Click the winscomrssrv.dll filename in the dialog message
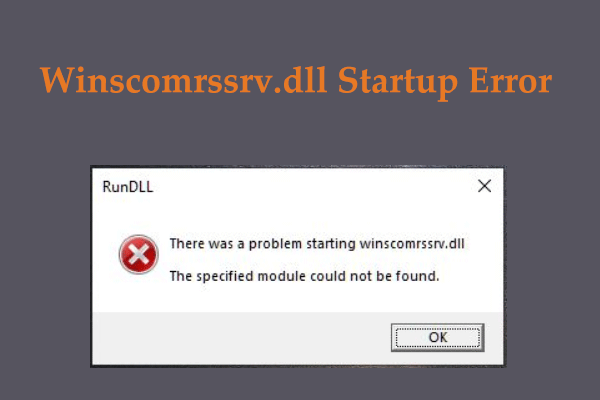Viewport: 600px width, 400px height. point(412,244)
